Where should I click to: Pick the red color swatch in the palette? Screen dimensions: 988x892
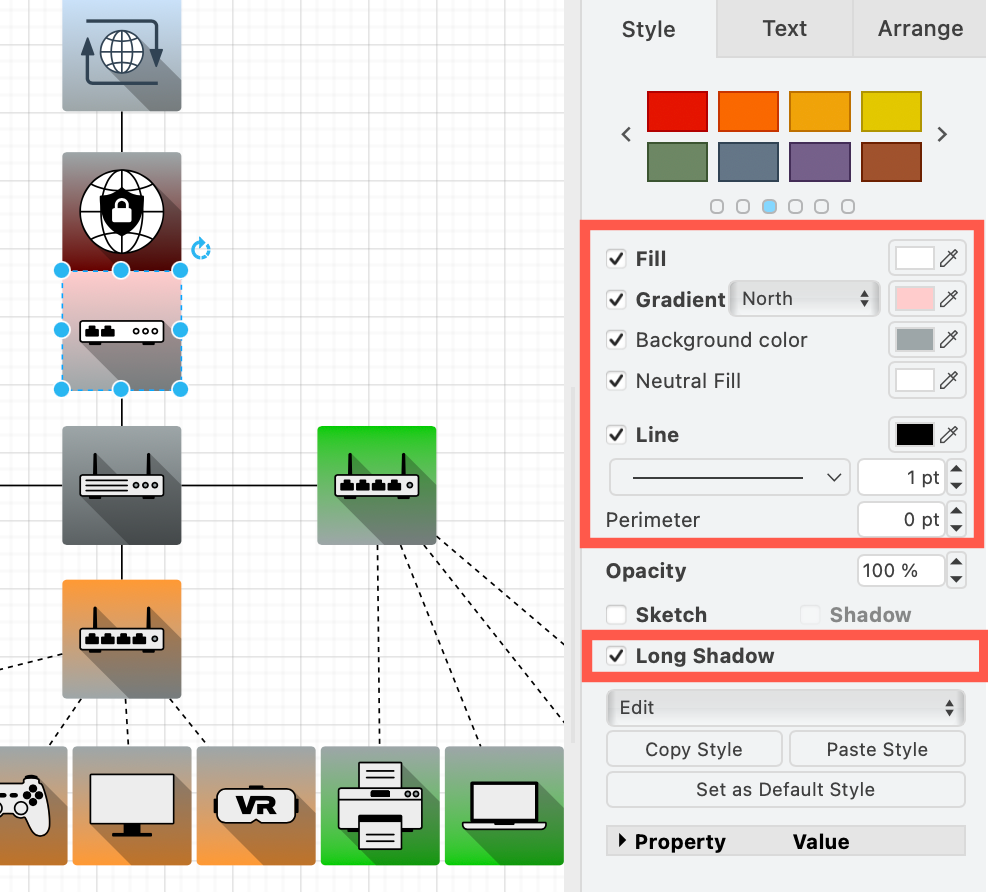pos(677,111)
